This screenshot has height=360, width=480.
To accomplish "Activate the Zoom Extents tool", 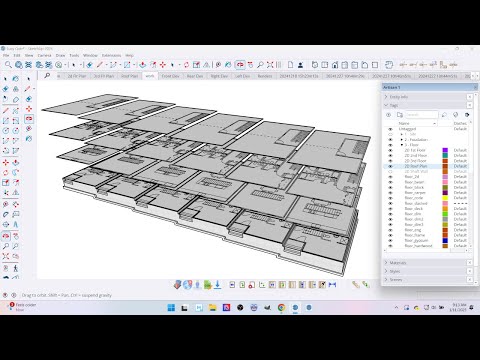I will [x=6, y=256].
